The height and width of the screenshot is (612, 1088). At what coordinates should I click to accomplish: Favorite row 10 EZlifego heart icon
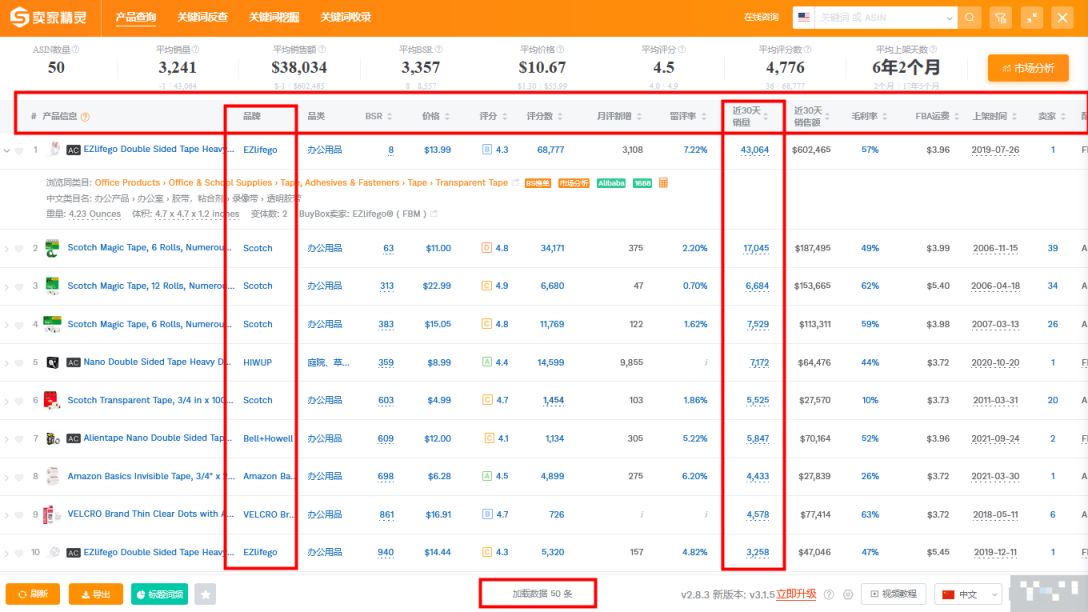[19, 553]
